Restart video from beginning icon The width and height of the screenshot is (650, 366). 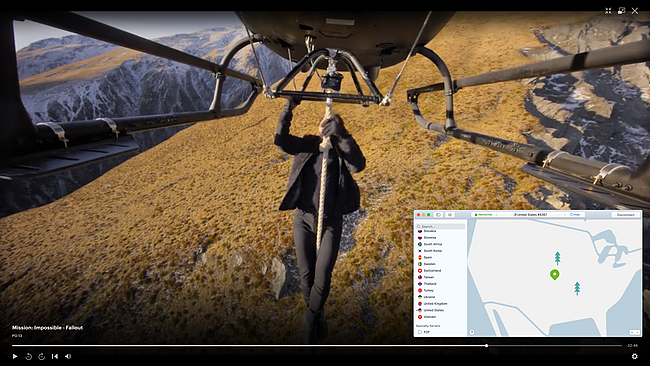tap(55, 356)
